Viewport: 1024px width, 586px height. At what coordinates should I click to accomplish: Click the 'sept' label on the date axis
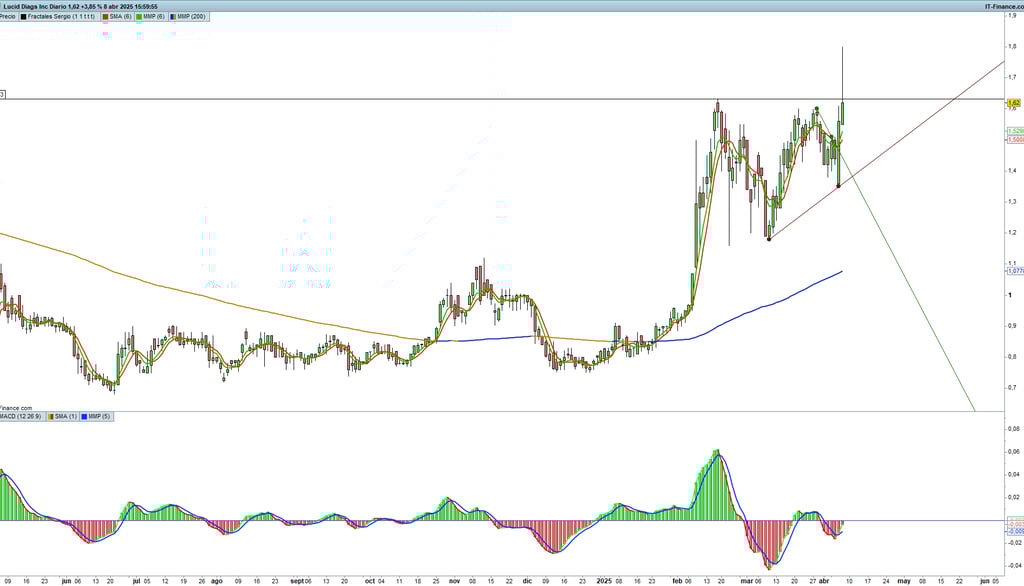tap(296, 581)
